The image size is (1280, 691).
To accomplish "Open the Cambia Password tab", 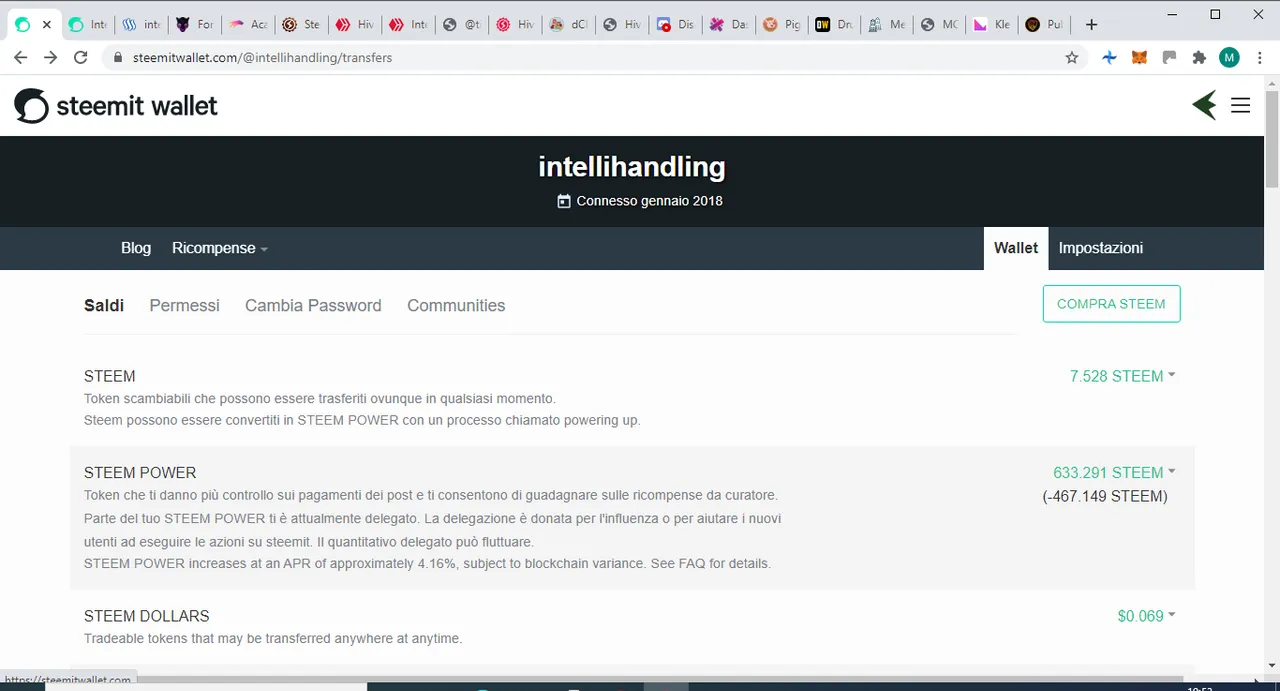I will pos(313,306).
